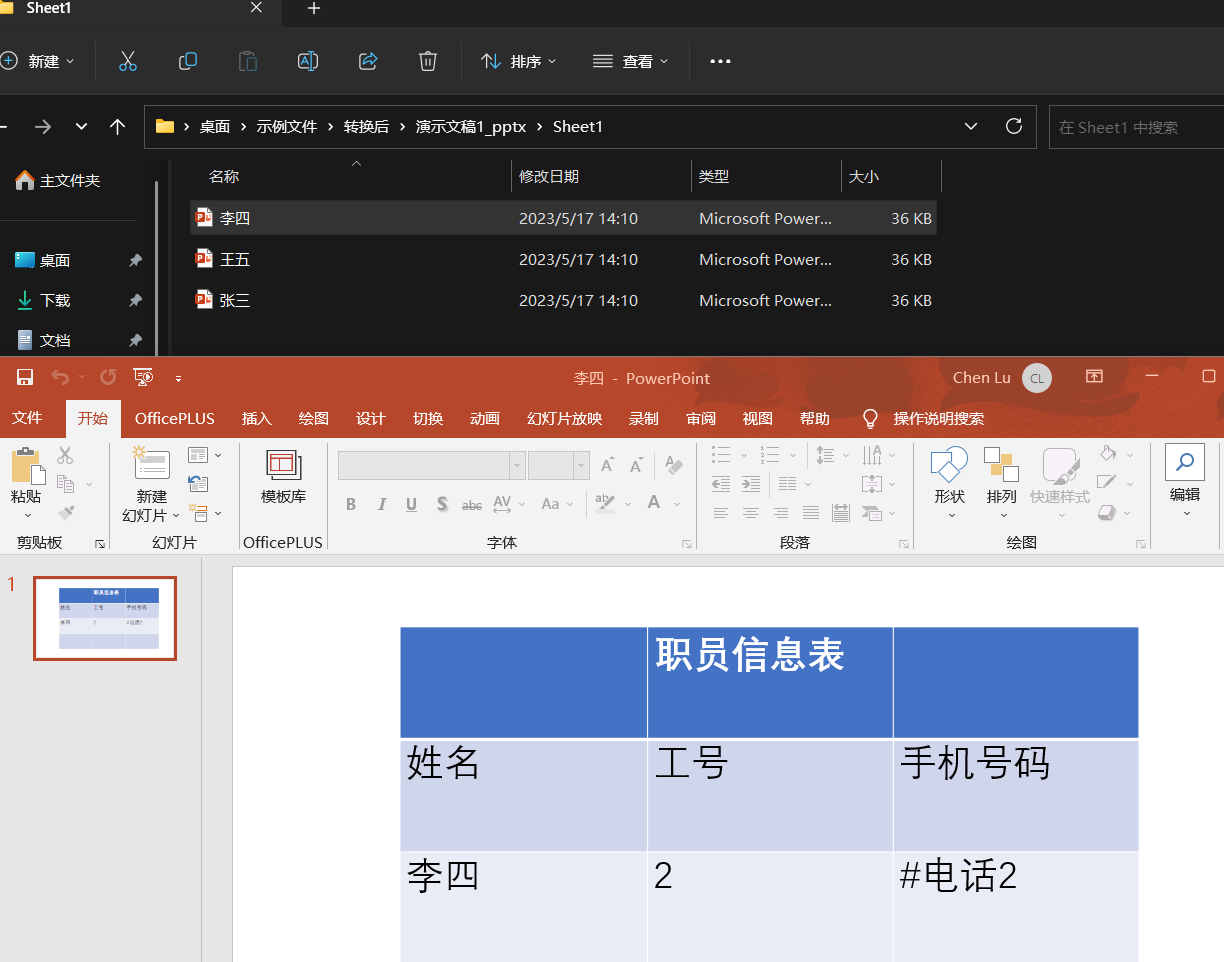Click the Save icon in PowerPoint
This screenshot has height=962, width=1224.
point(25,378)
